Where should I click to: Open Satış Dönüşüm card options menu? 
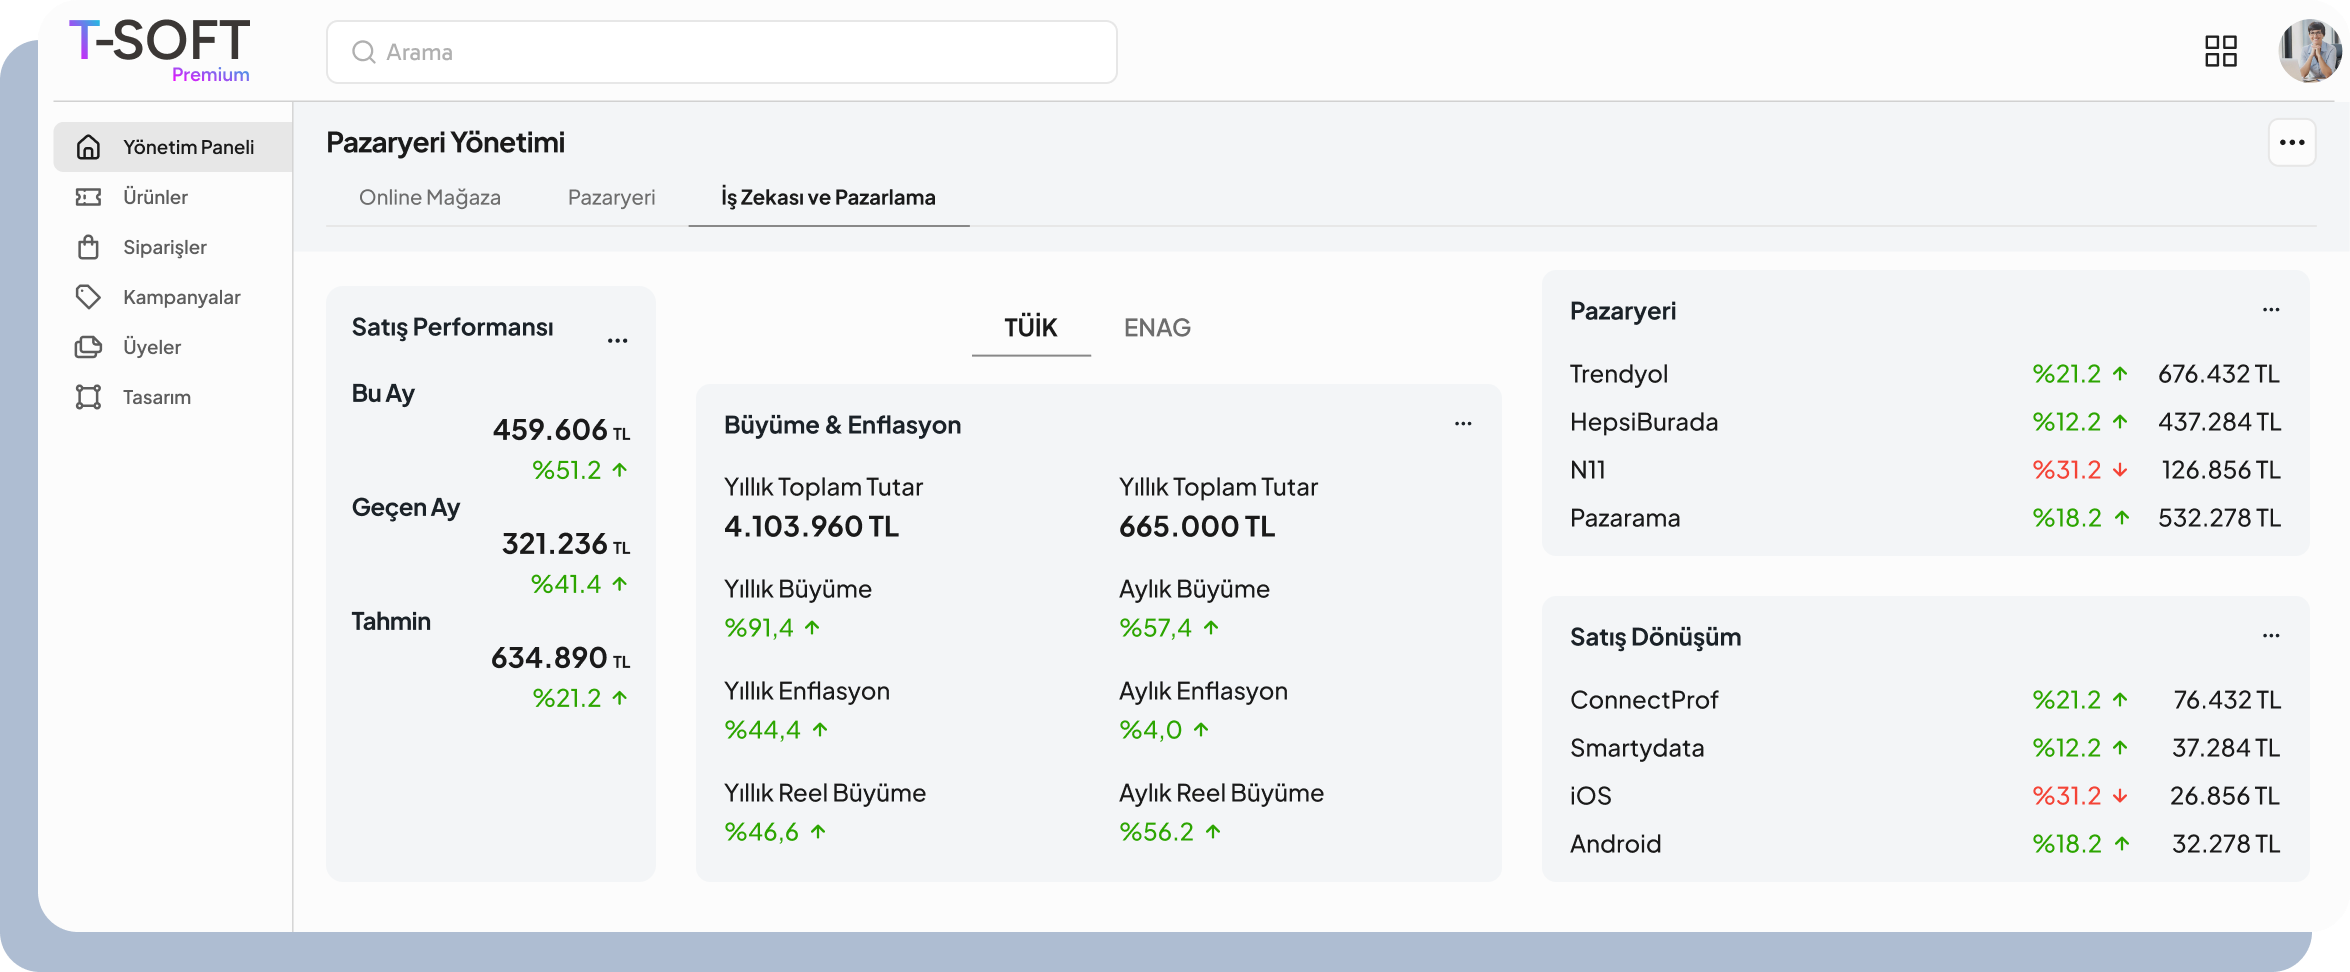[2270, 636]
